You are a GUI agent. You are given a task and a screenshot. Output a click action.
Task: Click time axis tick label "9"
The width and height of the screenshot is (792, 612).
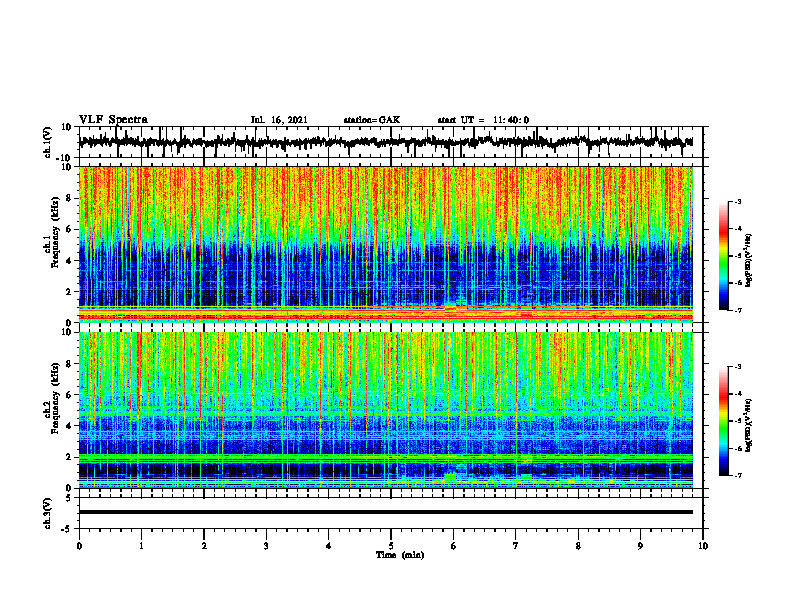tap(640, 546)
